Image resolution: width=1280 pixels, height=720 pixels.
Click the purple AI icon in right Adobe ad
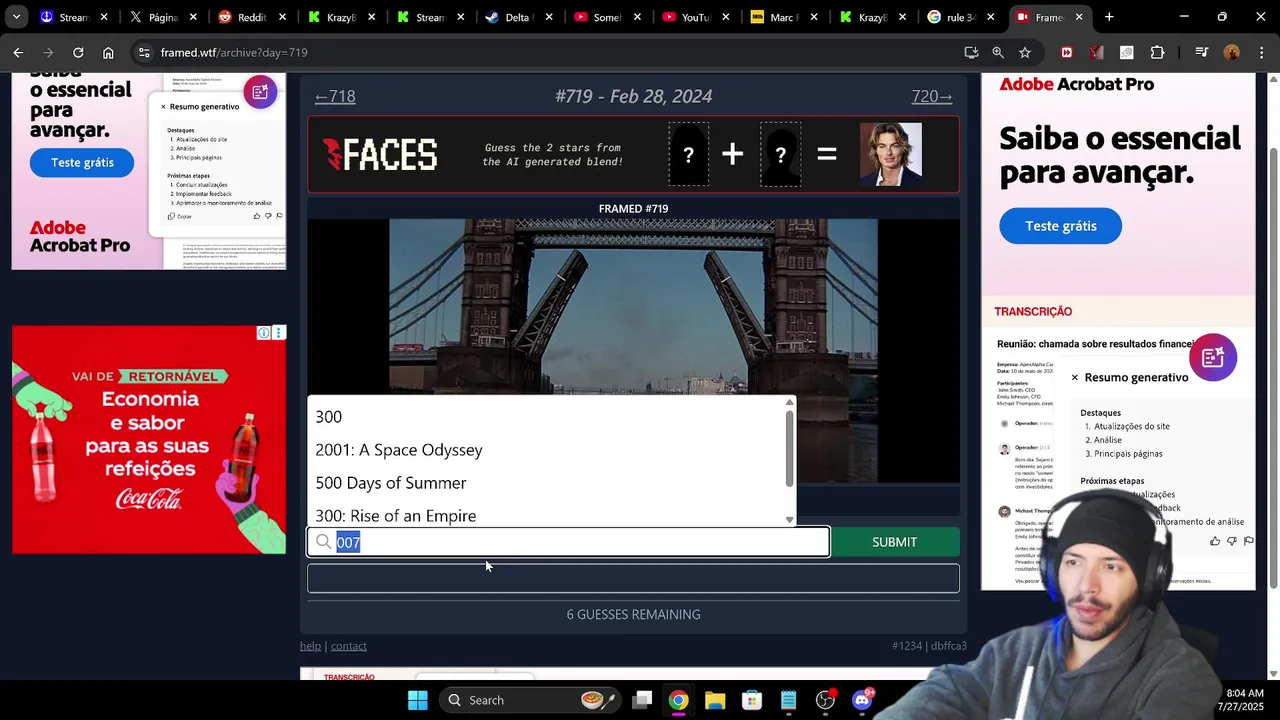1213,357
